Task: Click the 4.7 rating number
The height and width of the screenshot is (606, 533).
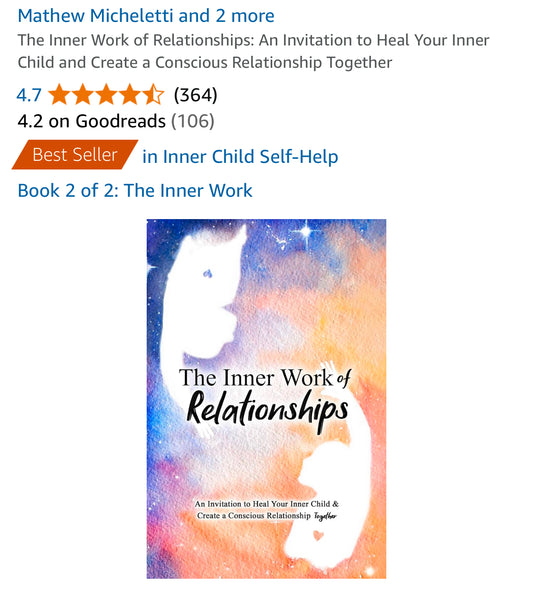Action: tap(29, 95)
